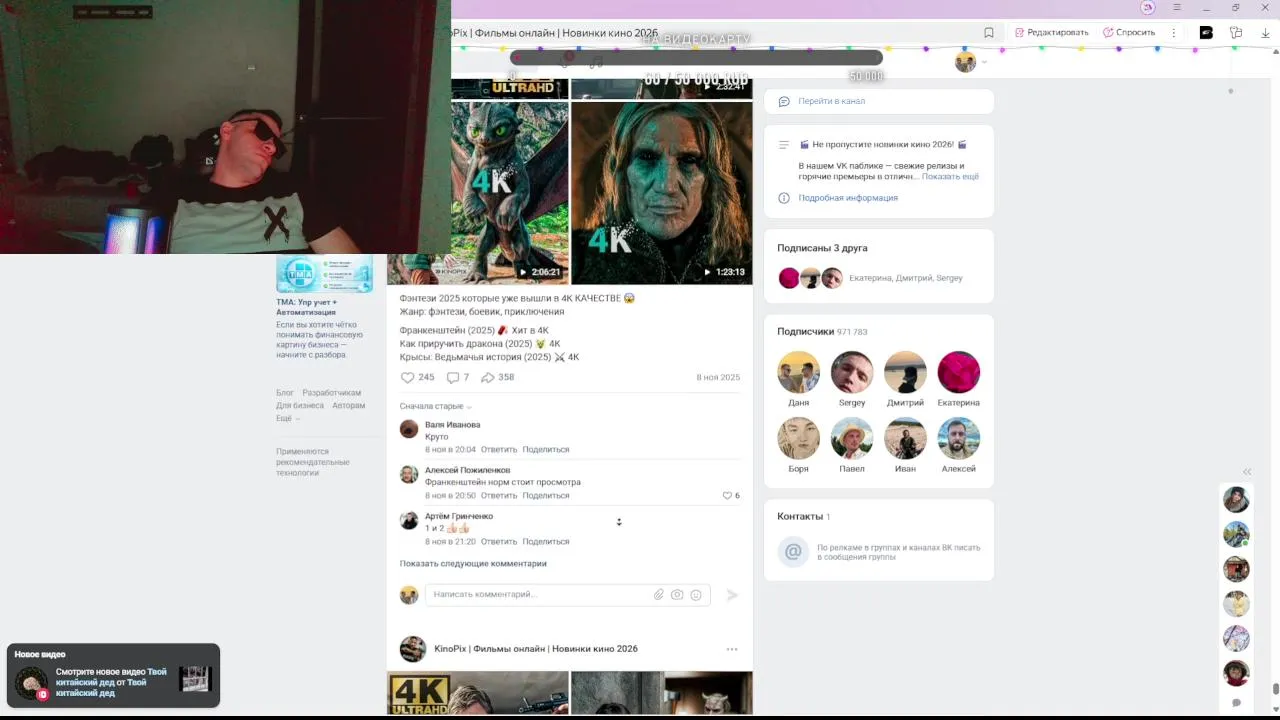
Task: Open KinoPix group name on second post
Action: coord(536,649)
